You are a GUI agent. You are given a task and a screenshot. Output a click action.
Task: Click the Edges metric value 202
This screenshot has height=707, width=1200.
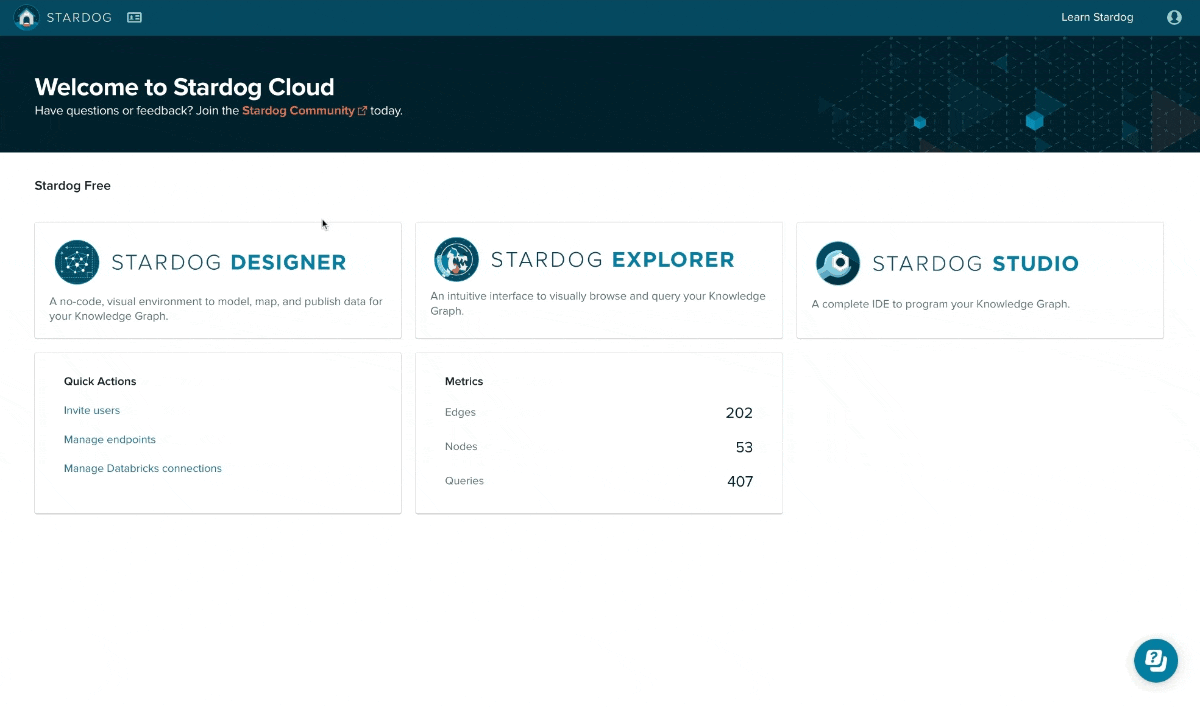pyautogui.click(x=739, y=413)
